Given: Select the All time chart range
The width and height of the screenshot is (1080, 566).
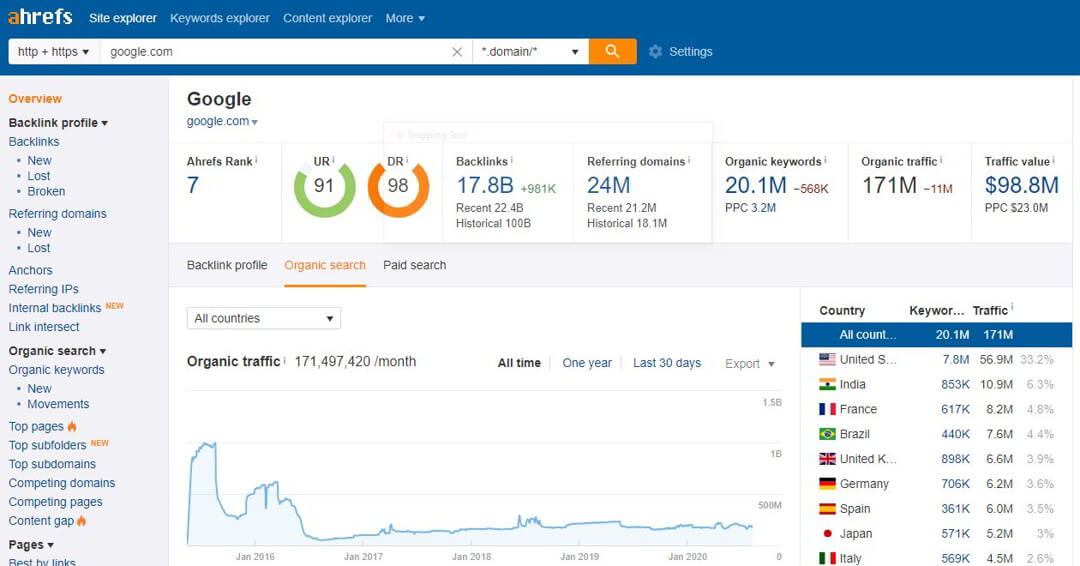Looking at the screenshot, I should click(519, 363).
